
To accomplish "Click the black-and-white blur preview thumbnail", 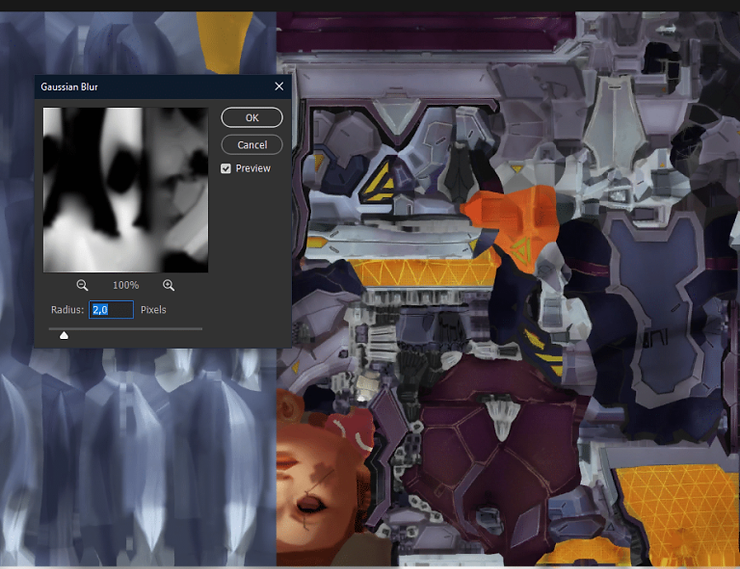I will pos(125,190).
